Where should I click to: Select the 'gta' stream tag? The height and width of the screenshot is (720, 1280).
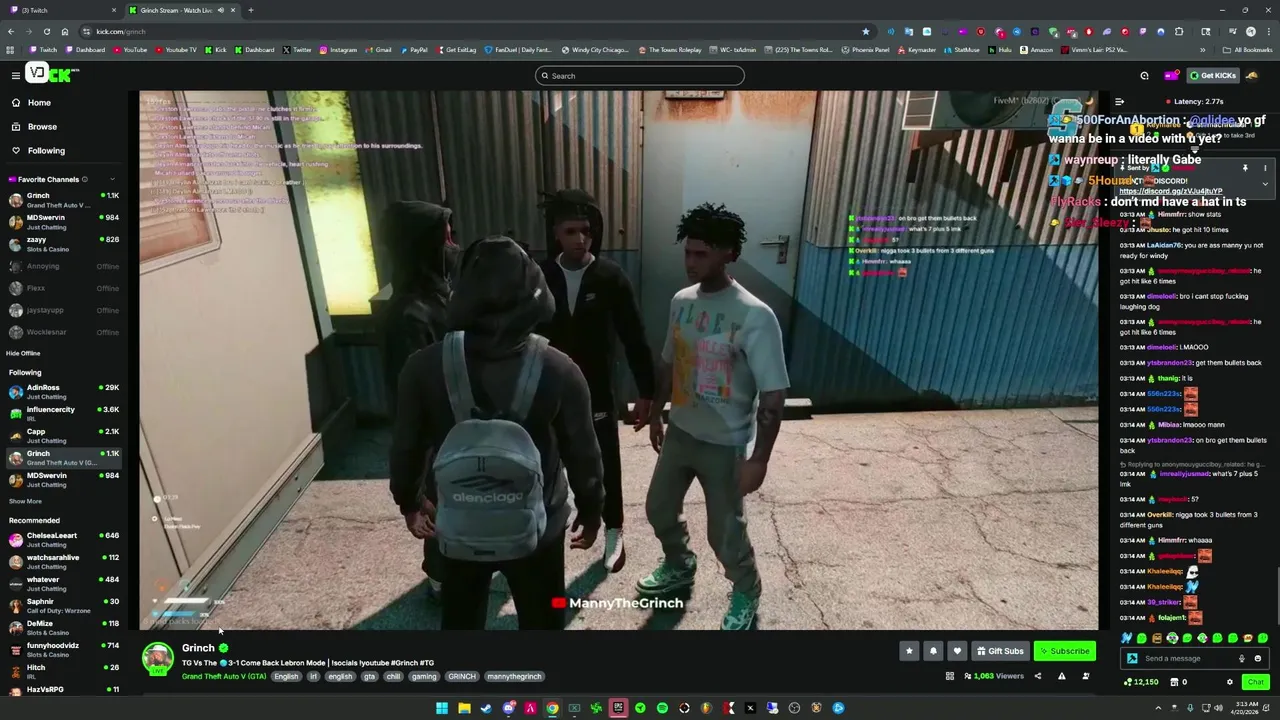[369, 676]
